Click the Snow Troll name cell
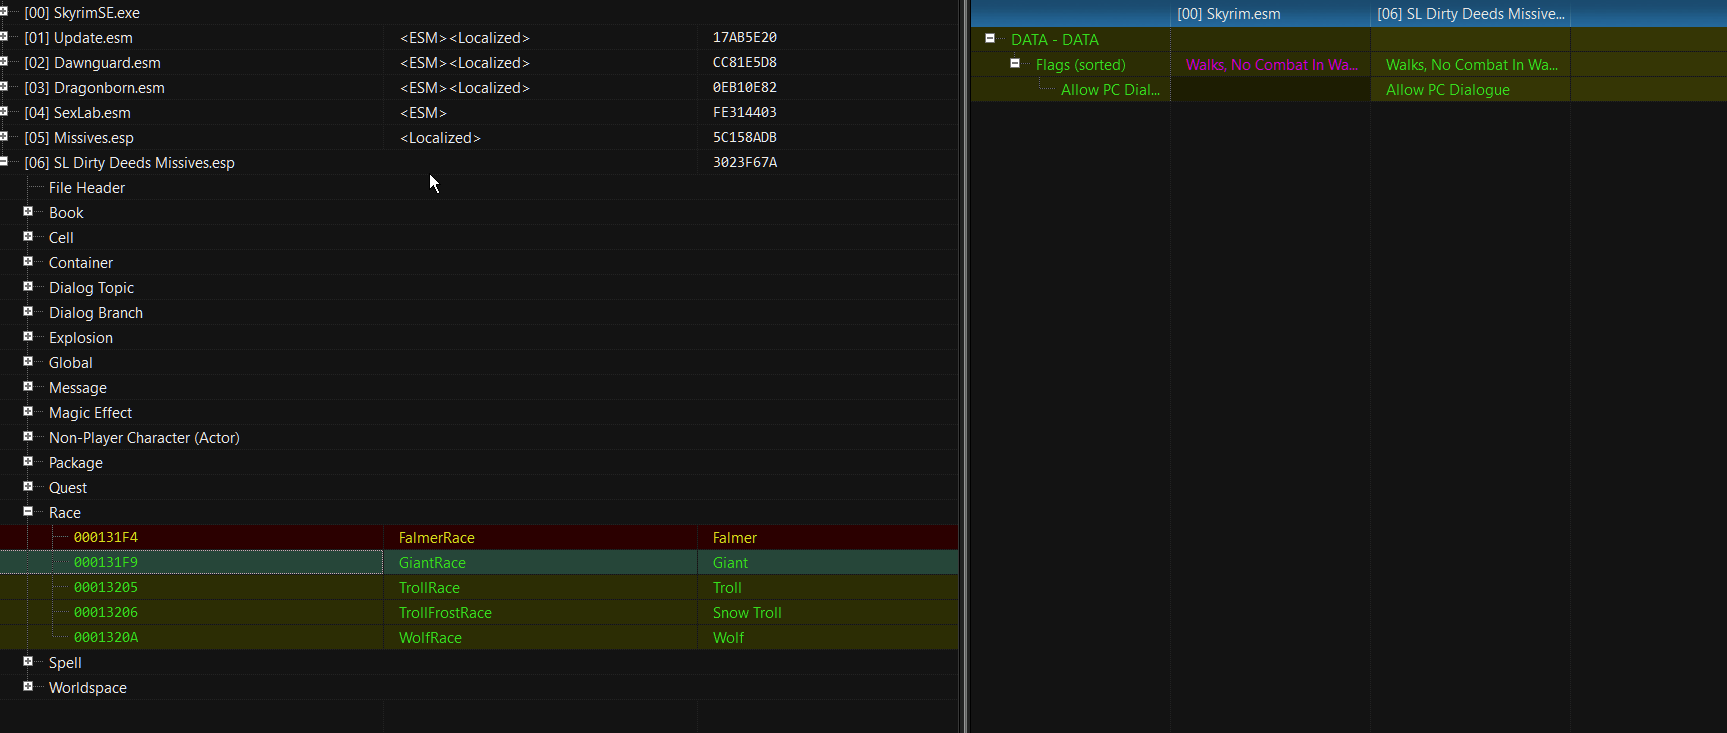1727x733 pixels. click(747, 613)
